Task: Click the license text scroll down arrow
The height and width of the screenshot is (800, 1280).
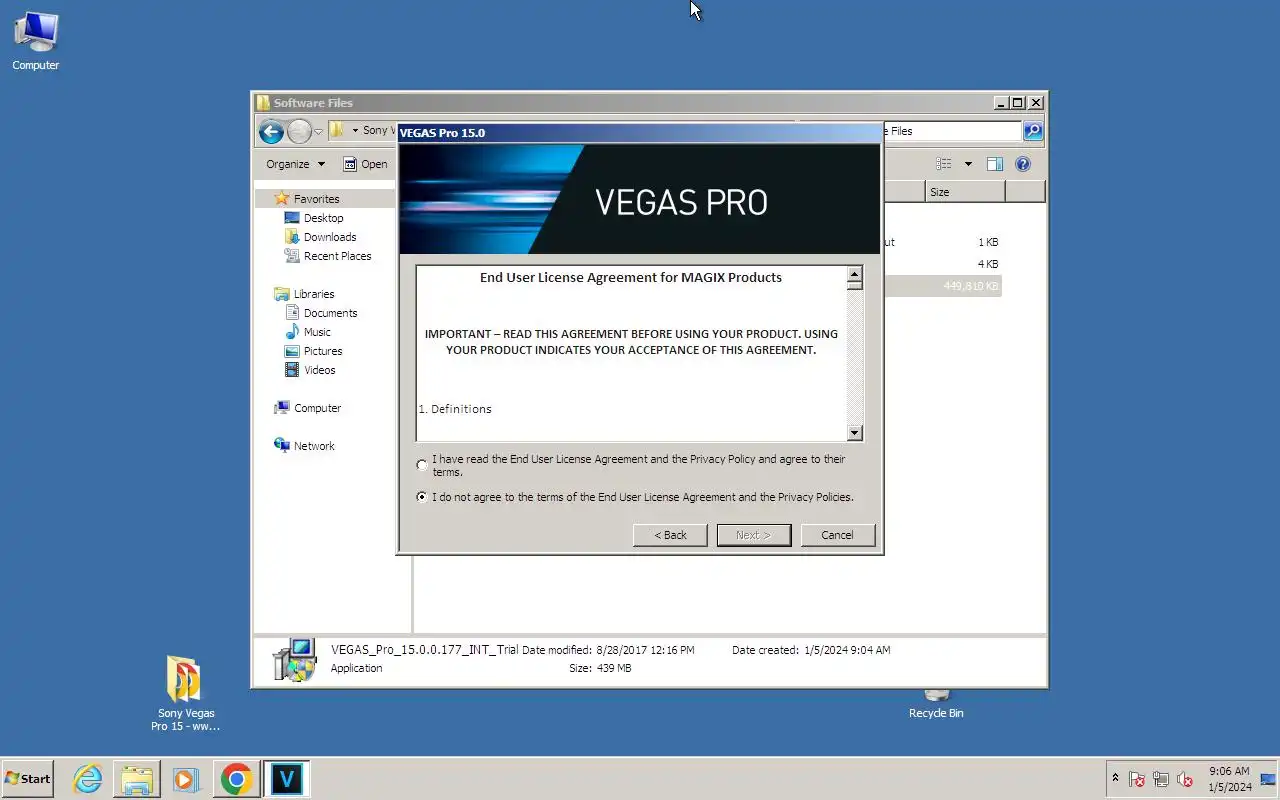Action: (x=854, y=432)
